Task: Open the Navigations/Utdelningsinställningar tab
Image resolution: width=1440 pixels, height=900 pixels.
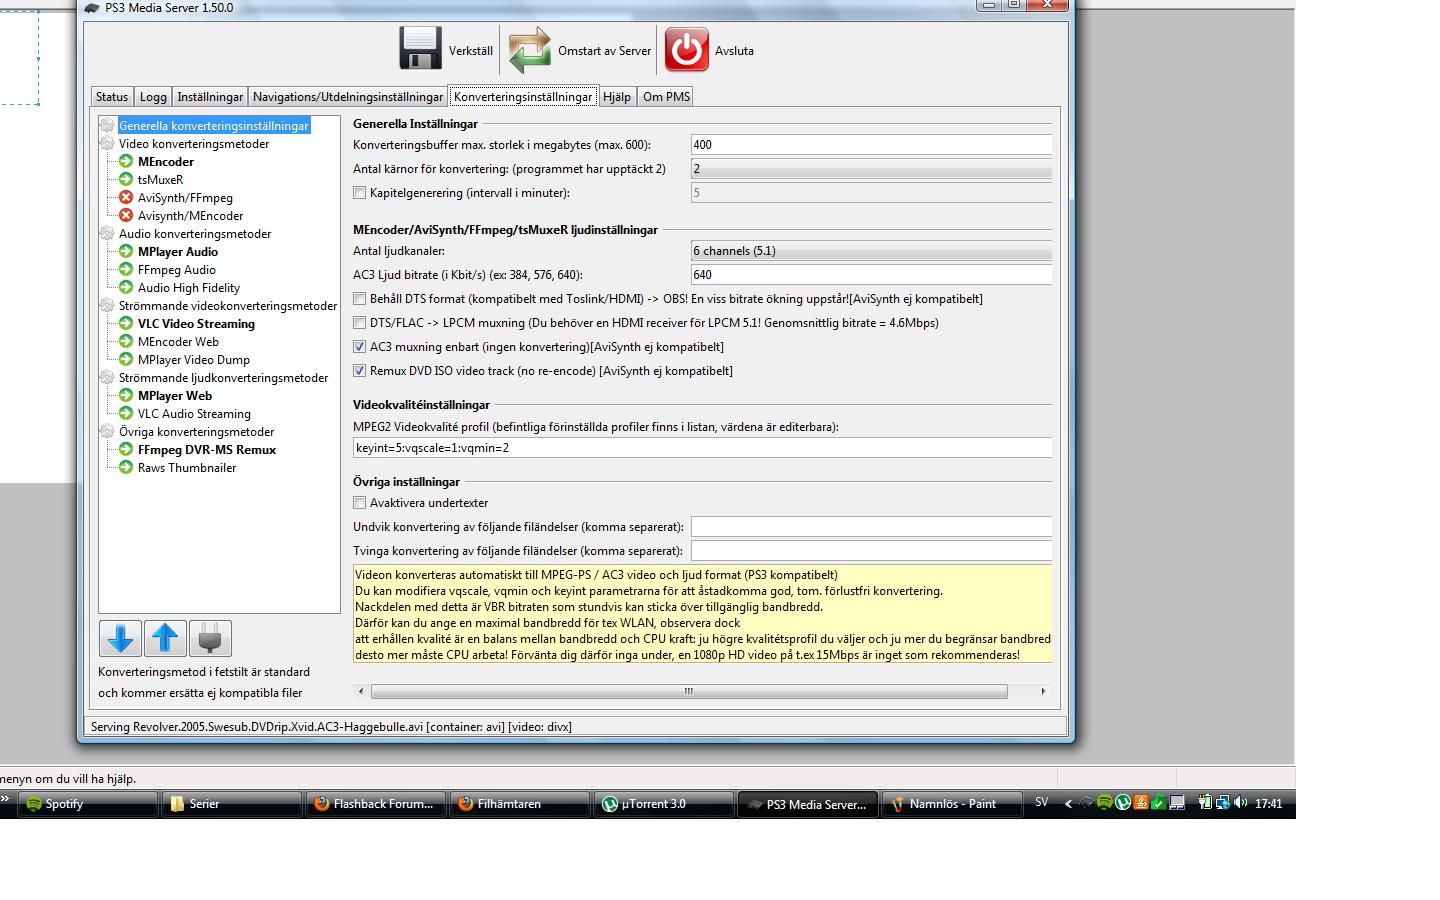Action: (348, 97)
